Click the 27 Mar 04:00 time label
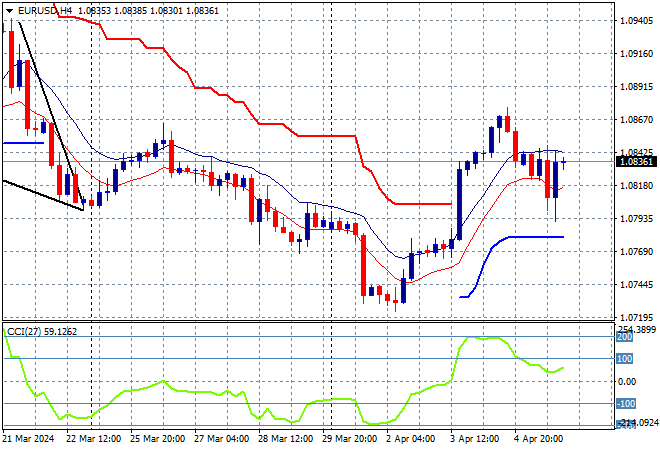 [221, 439]
